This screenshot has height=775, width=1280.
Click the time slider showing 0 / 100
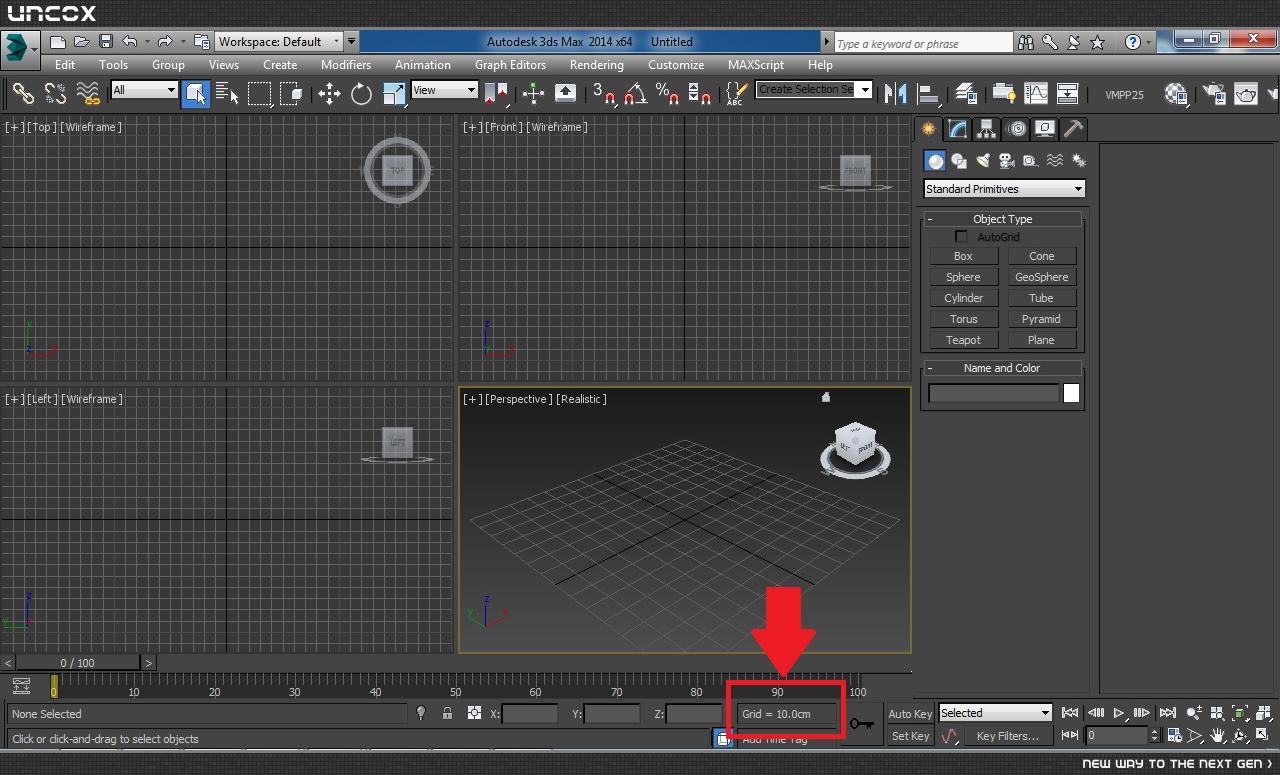[x=77, y=663]
